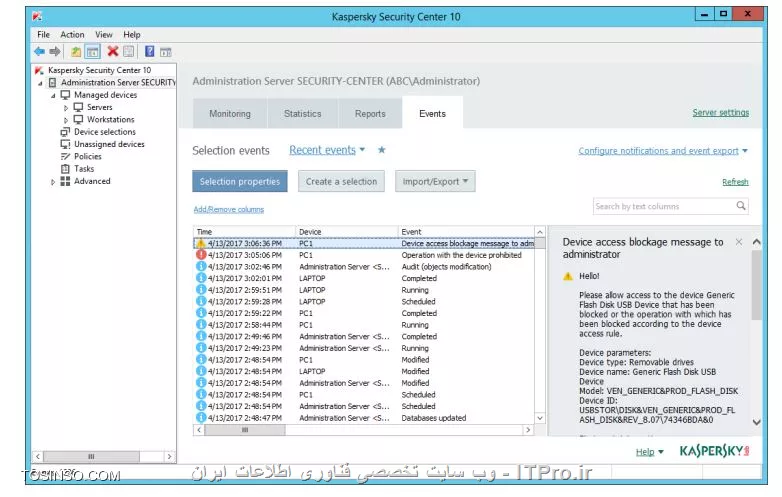Toggle the Show/Hide console tree icon
782x497 pixels.
[92, 51]
